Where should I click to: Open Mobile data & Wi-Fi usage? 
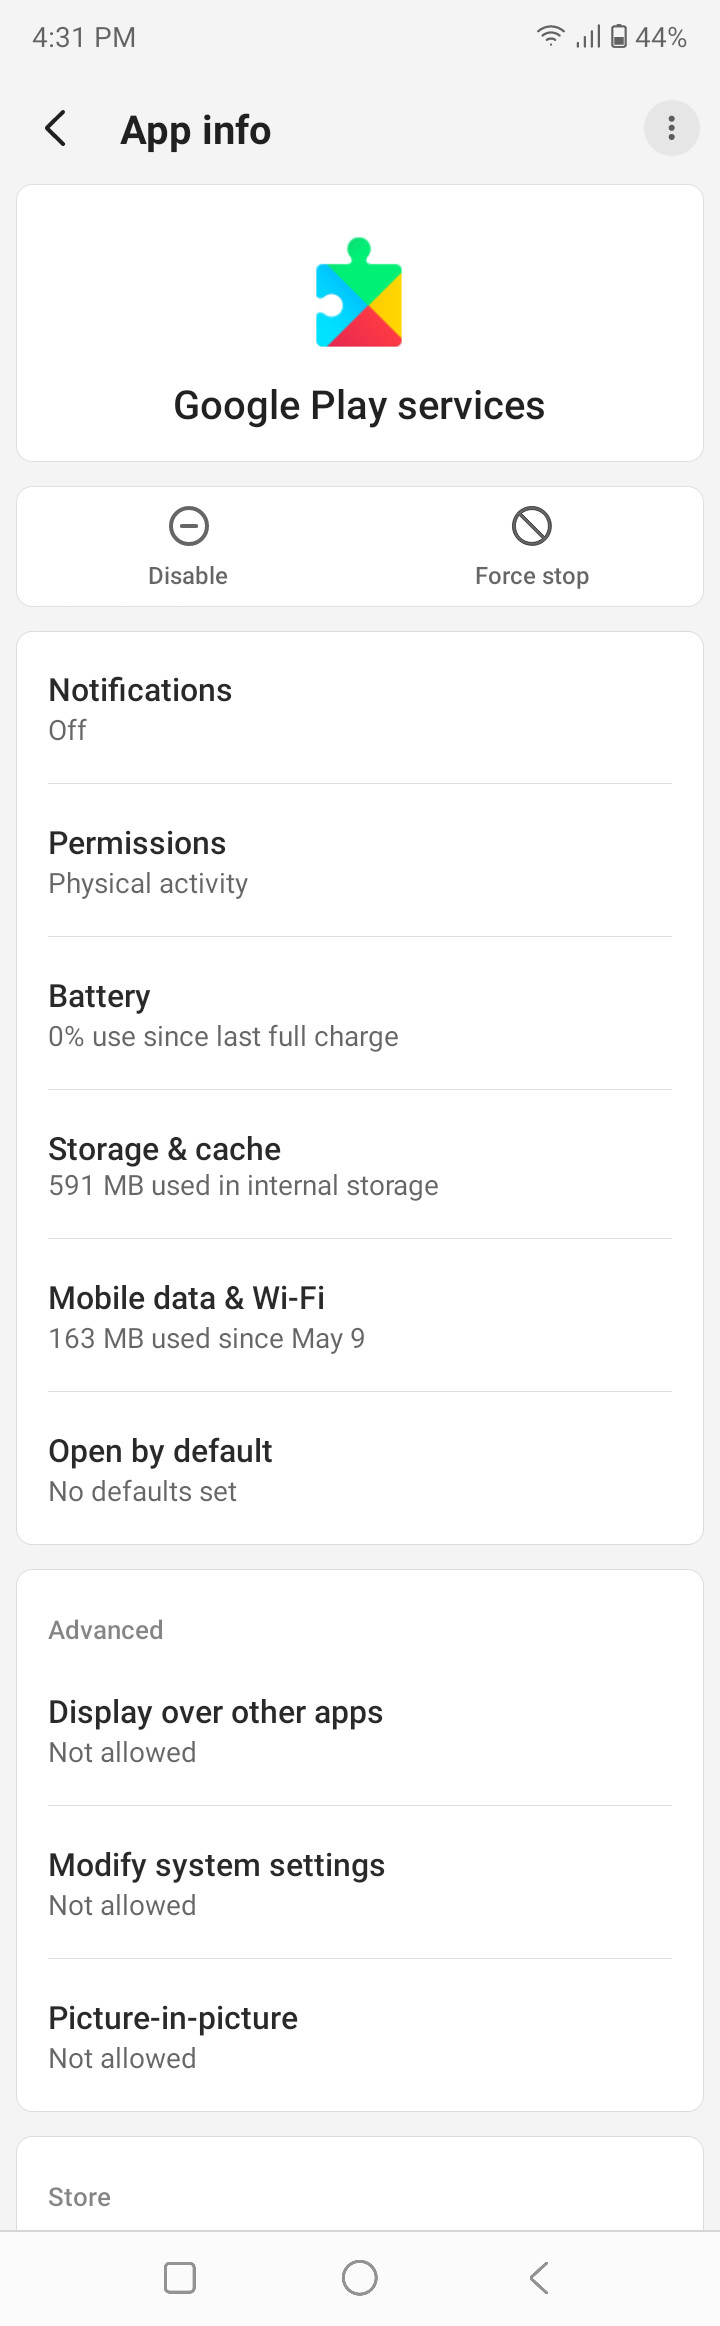(360, 1316)
